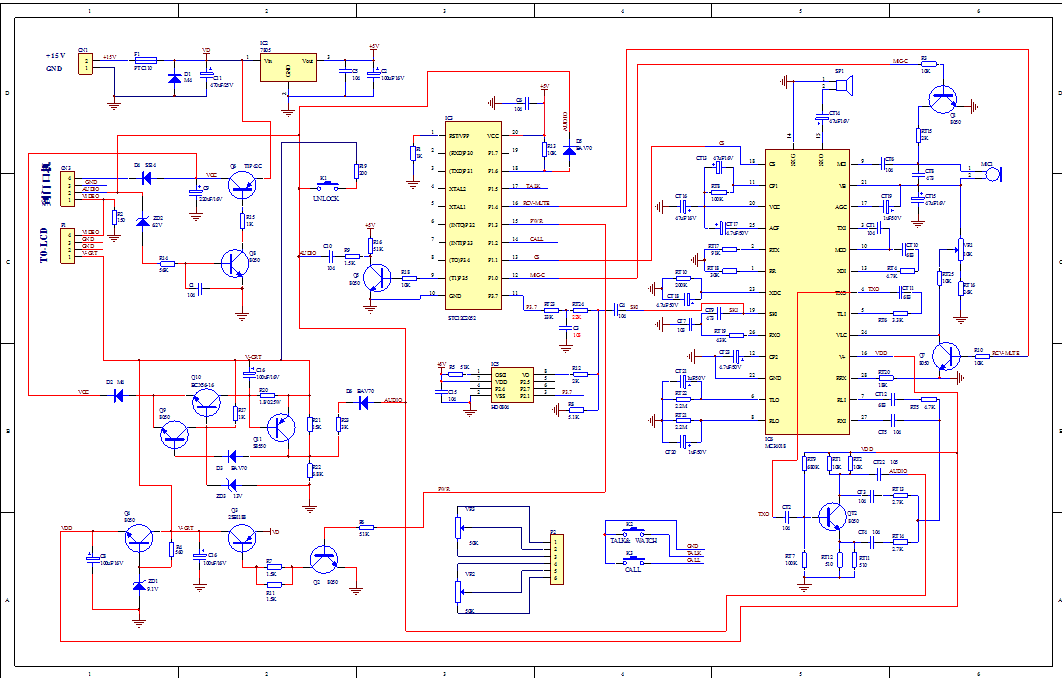Viewport: 1062px width, 678px height.
Task: Click the Q11 S8550 transistor
Action: [281, 427]
